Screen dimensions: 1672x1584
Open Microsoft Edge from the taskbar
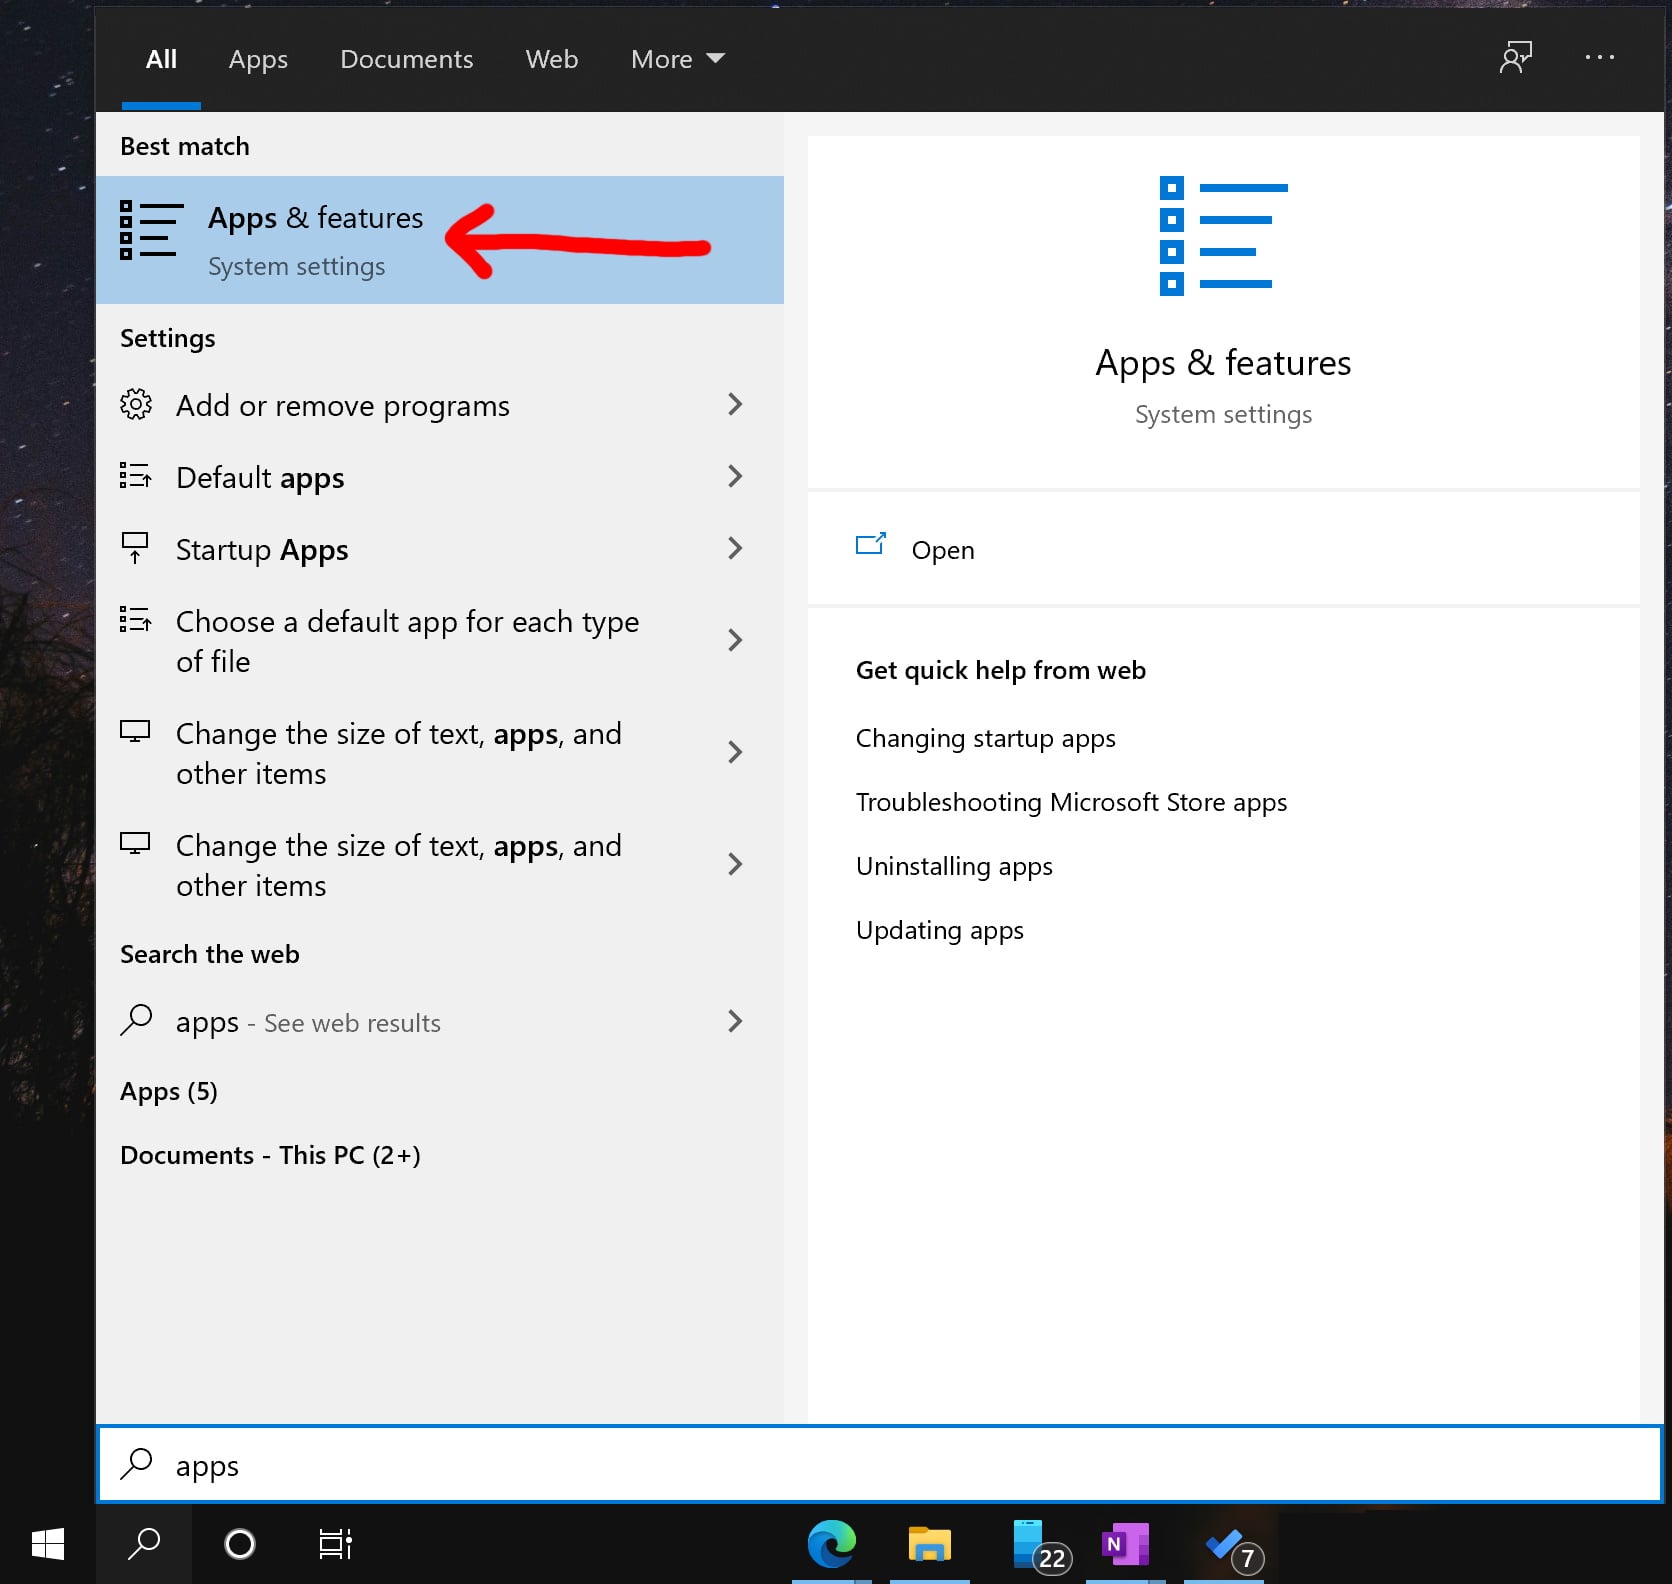[x=833, y=1544]
